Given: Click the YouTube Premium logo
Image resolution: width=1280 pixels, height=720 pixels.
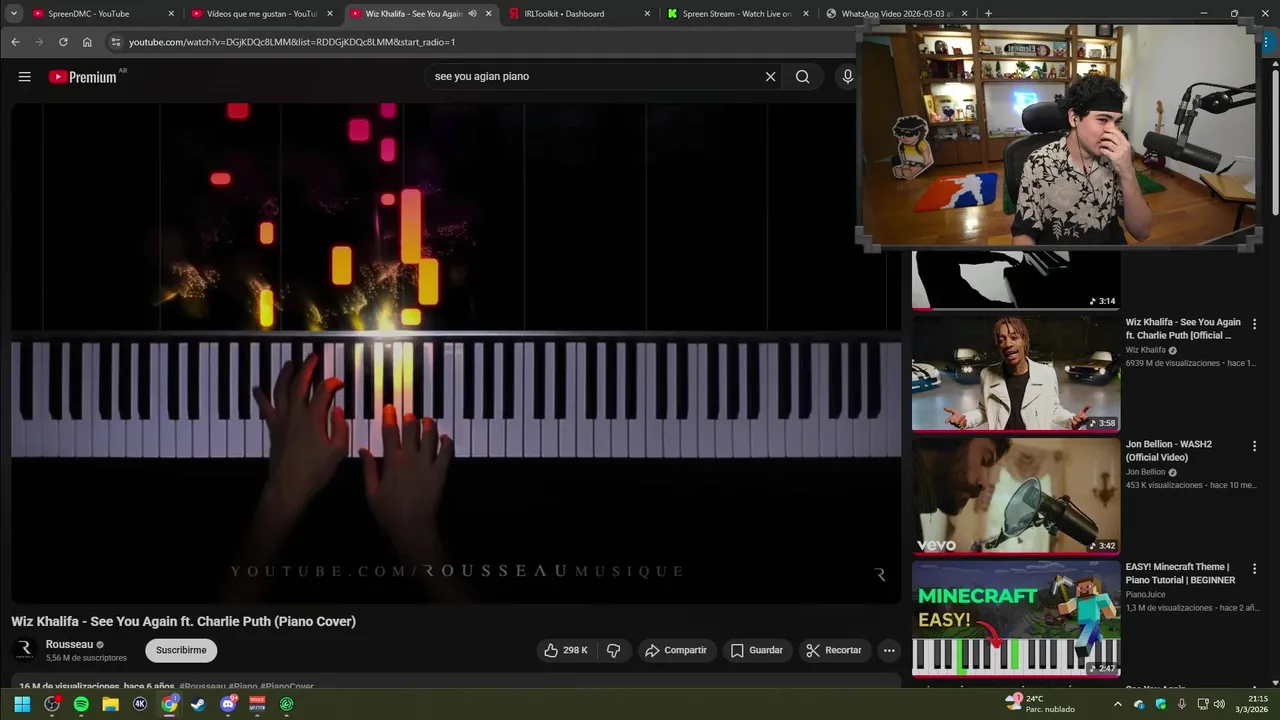Looking at the screenshot, I should click(x=84, y=77).
